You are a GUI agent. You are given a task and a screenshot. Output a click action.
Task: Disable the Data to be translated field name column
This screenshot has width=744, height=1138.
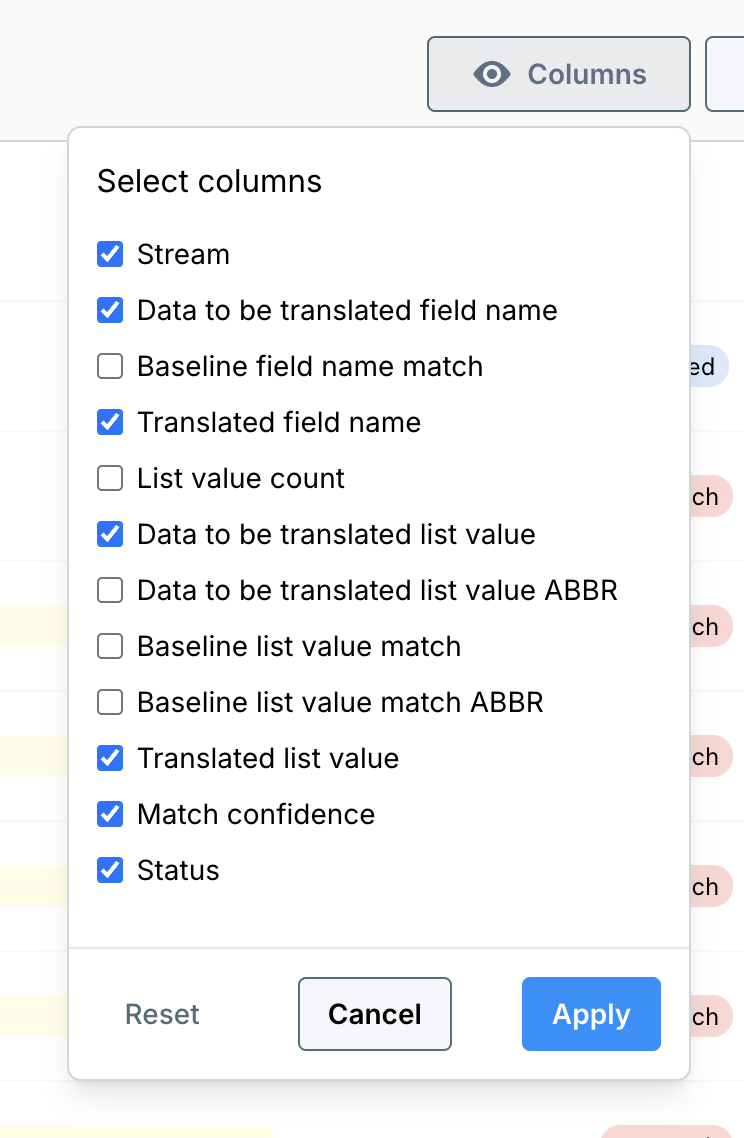110,310
